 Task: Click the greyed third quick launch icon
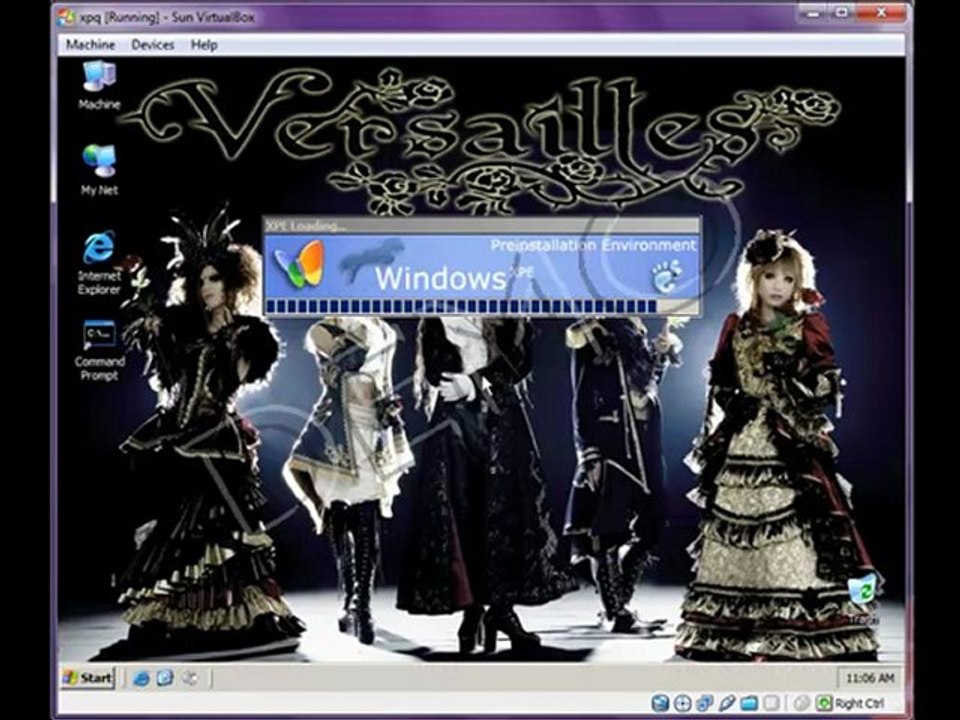[190, 678]
